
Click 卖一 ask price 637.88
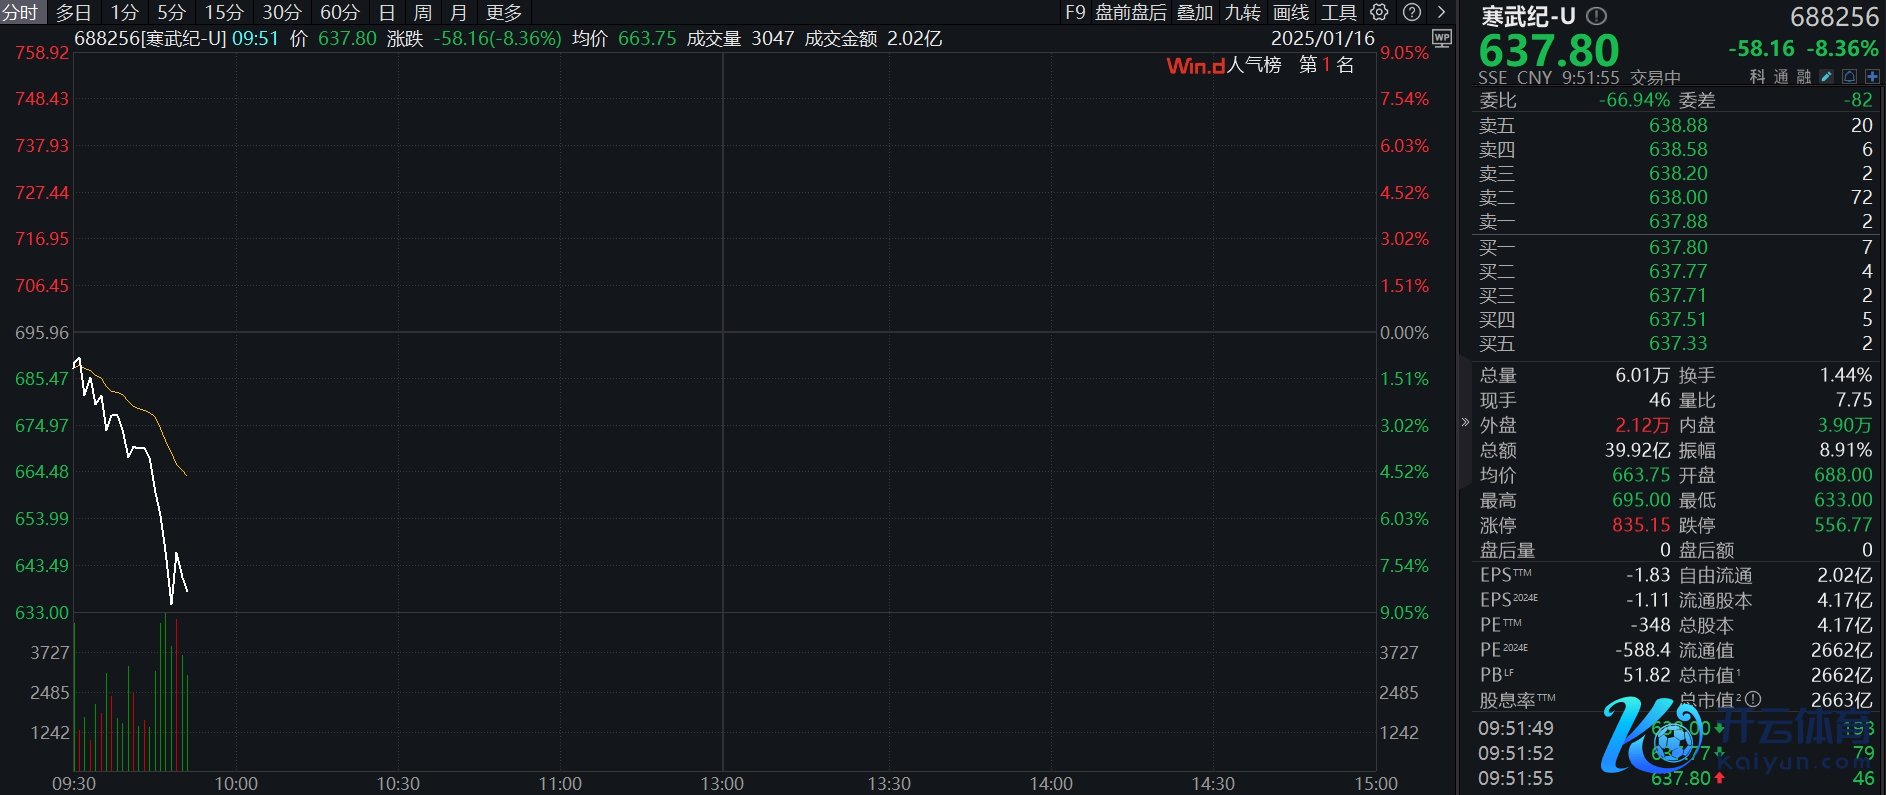click(1678, 221)
